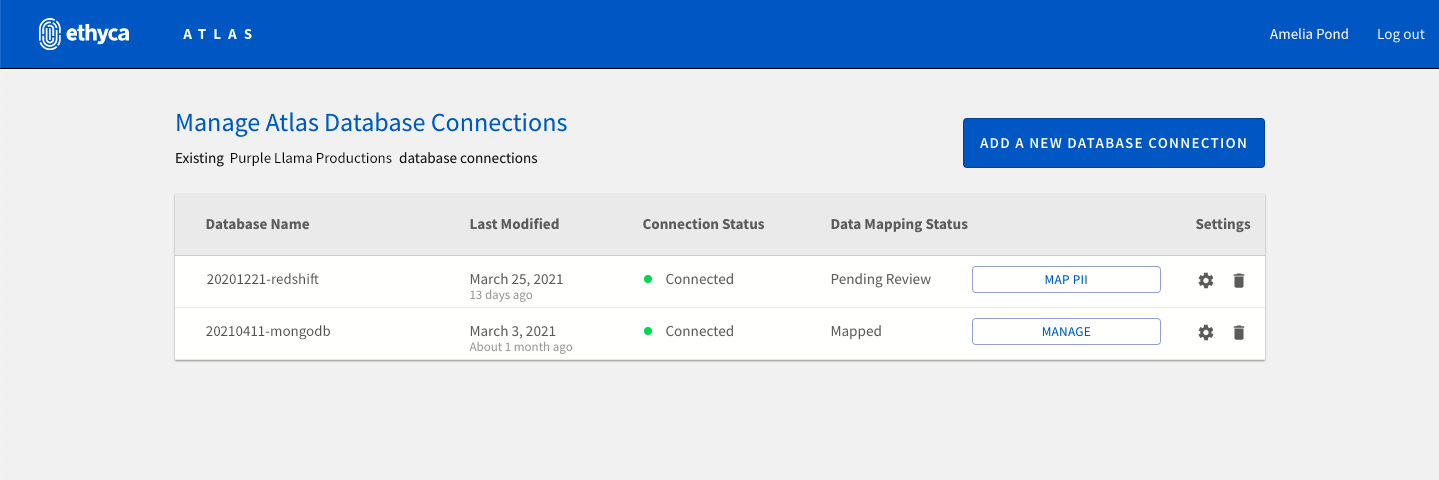
Task: Sort by Database Name column header
Action: (x=257, y=224)
